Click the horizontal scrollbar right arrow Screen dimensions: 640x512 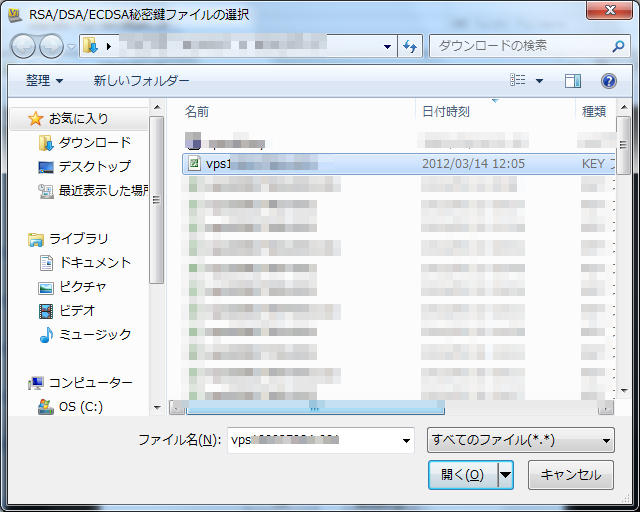pyautogui.click(x=605, y=407)
